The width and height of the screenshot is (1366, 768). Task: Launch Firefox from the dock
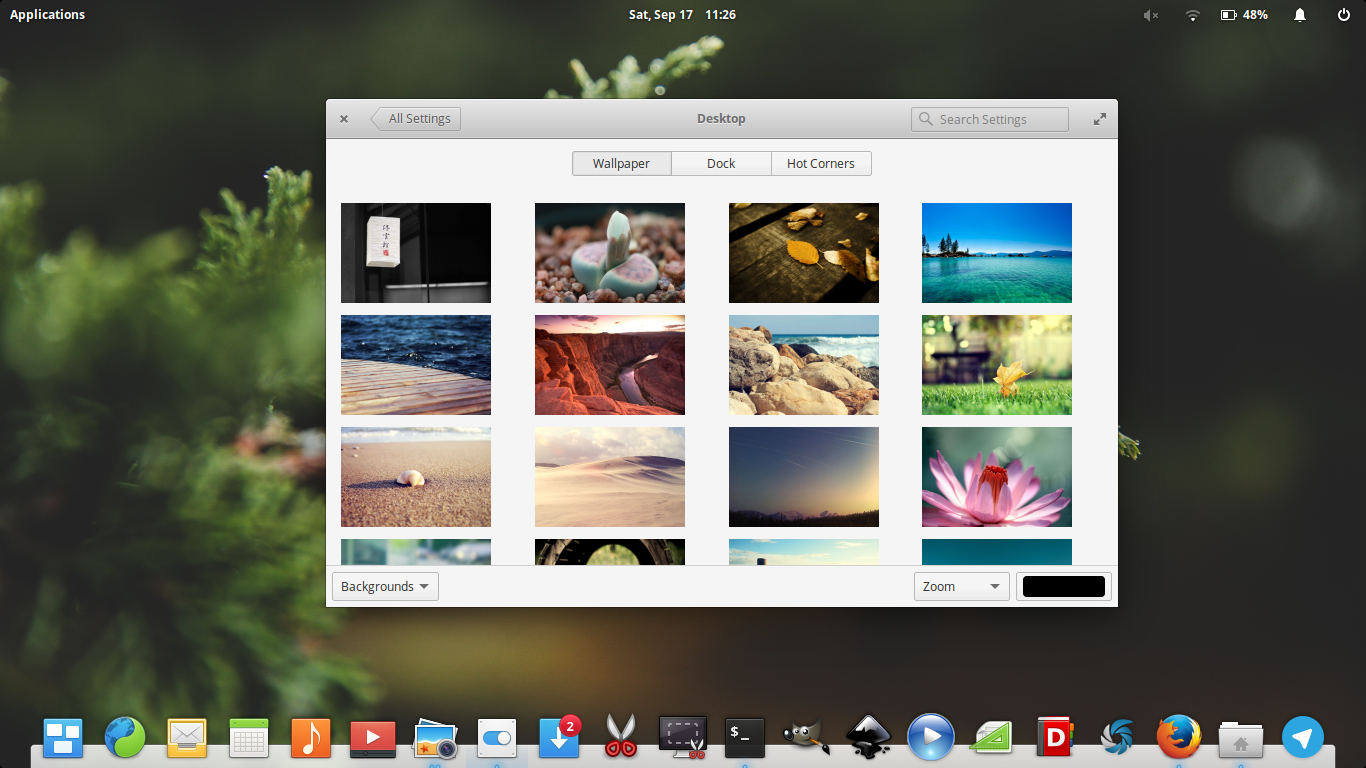(x=1179, y=737)
